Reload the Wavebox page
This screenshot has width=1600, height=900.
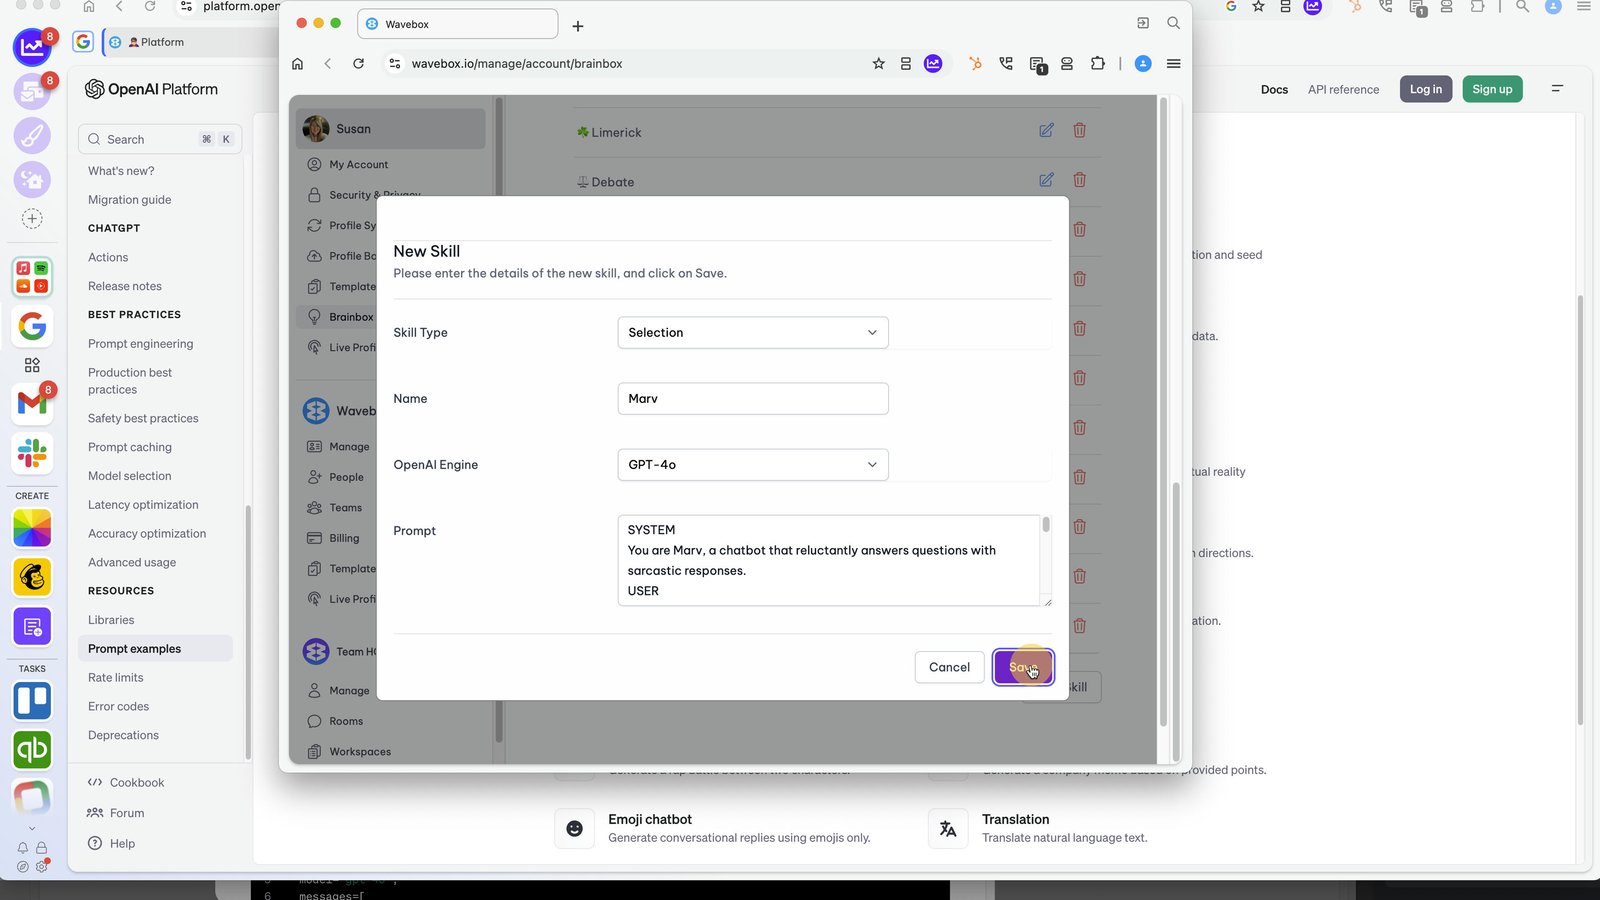tap(359, 63)
